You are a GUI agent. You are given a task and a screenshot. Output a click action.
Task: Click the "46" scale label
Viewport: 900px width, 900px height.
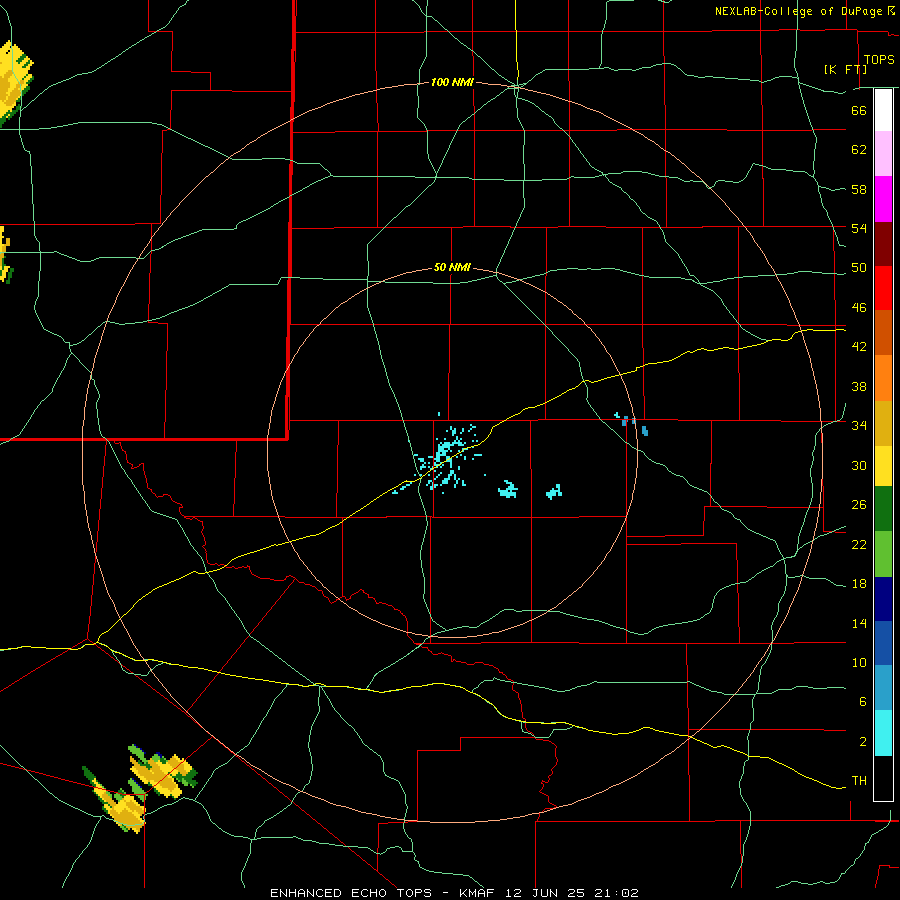[x=859, y=308]
